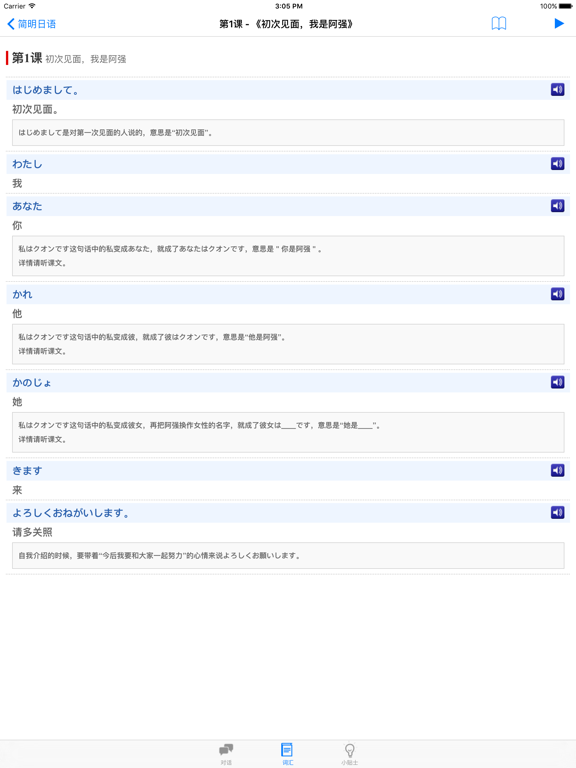Select the word きます

27,471
